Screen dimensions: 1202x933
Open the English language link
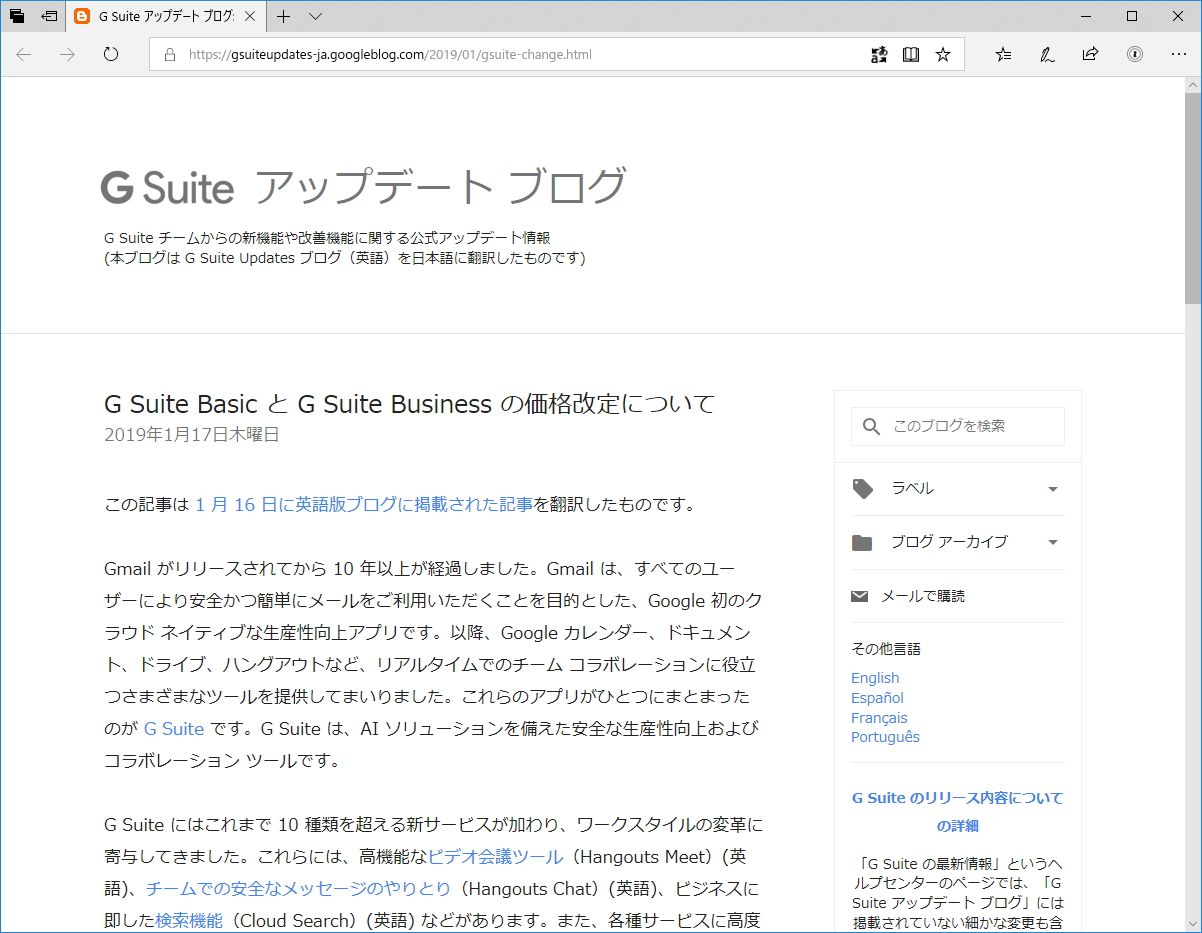click(875, 677)
